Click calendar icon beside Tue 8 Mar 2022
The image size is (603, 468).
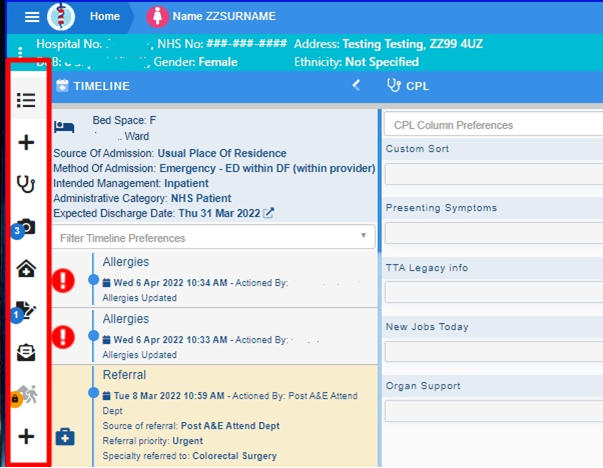click(x=107, y=396)
